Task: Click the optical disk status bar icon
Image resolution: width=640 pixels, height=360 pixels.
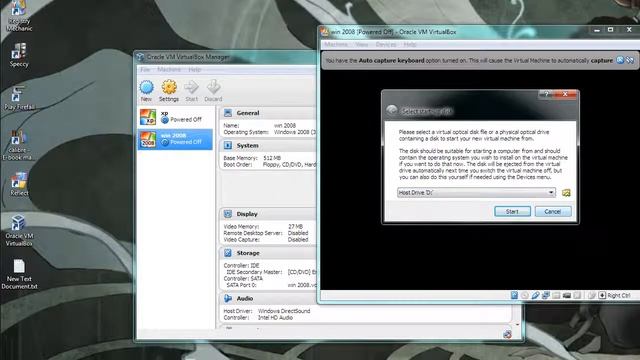Action: pos(525,295)
